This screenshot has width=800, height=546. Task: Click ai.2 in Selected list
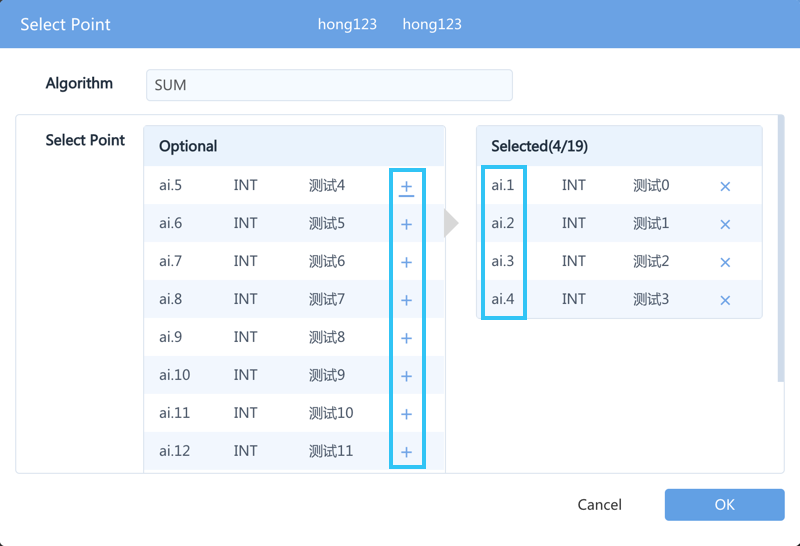pos(503,223)
